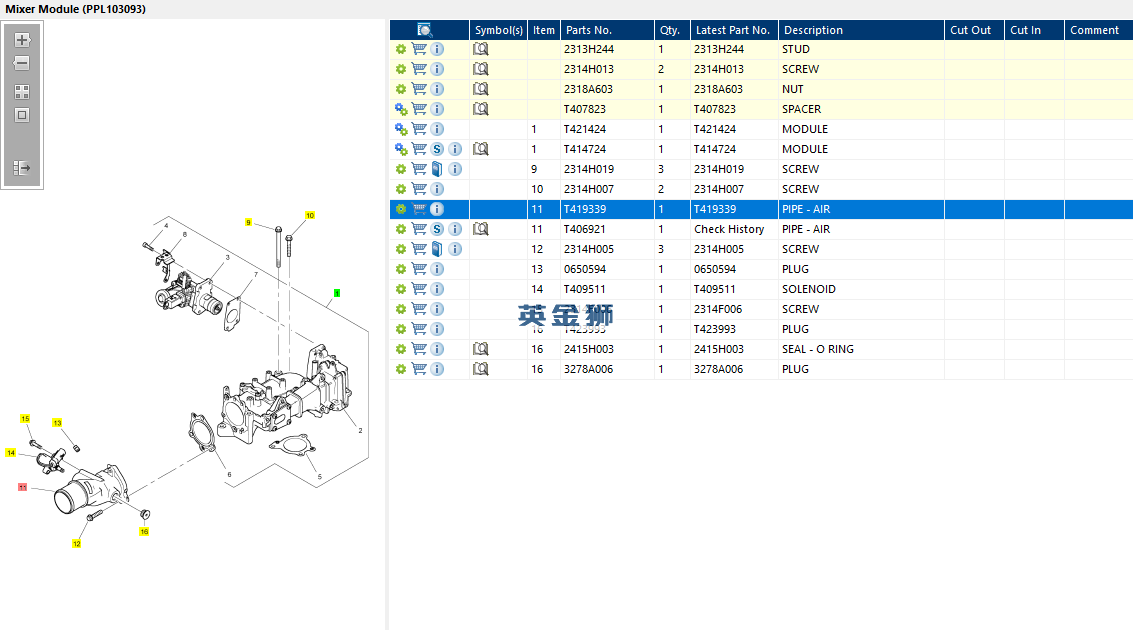Open info for PLUG 3278A006
The height and width of the screenshot is (630, 1133).
click(x=437, y=368)
